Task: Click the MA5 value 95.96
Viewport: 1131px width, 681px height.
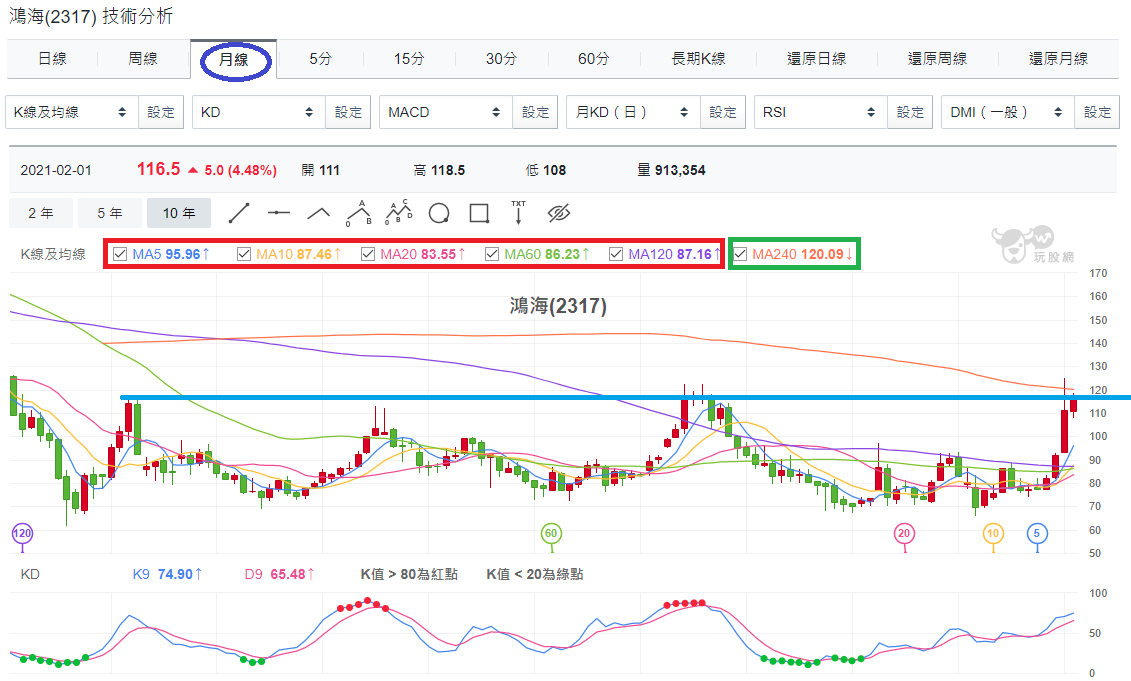Action: tap(182, 254)
